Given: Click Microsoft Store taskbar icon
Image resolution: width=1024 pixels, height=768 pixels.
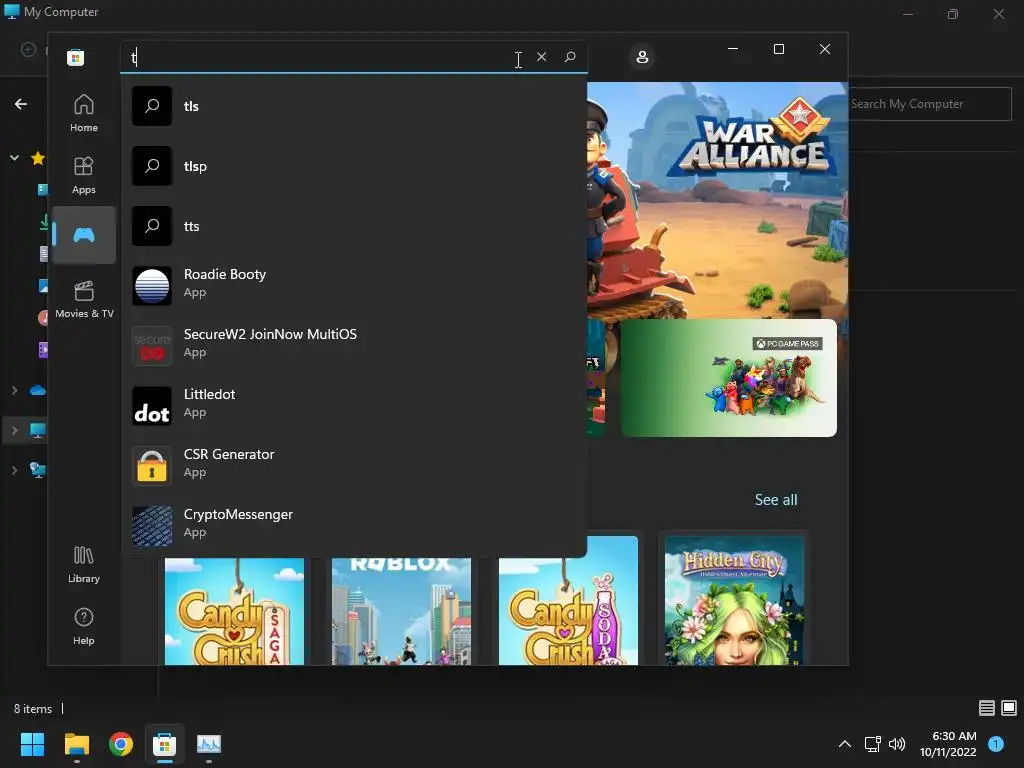Looking at the screenshot, I should 165,744.
